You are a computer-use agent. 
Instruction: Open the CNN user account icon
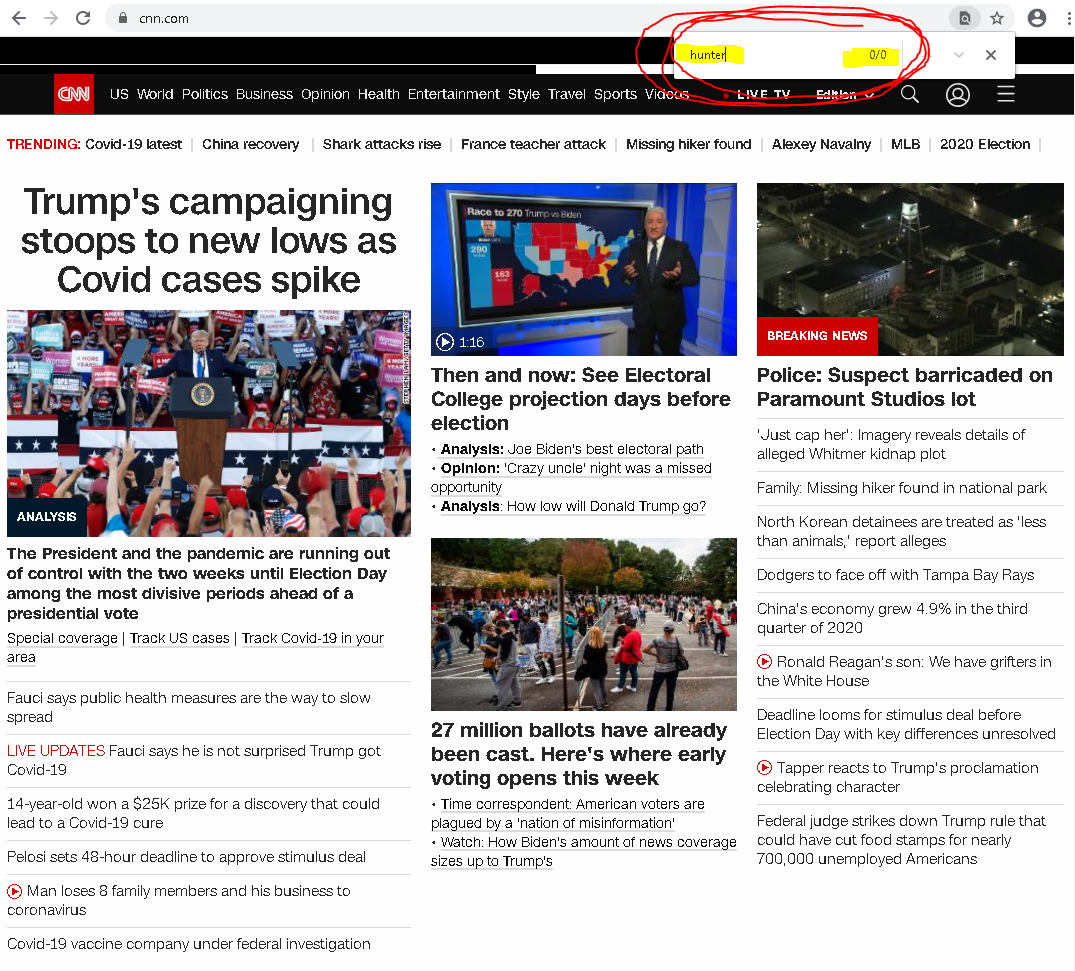958,94
